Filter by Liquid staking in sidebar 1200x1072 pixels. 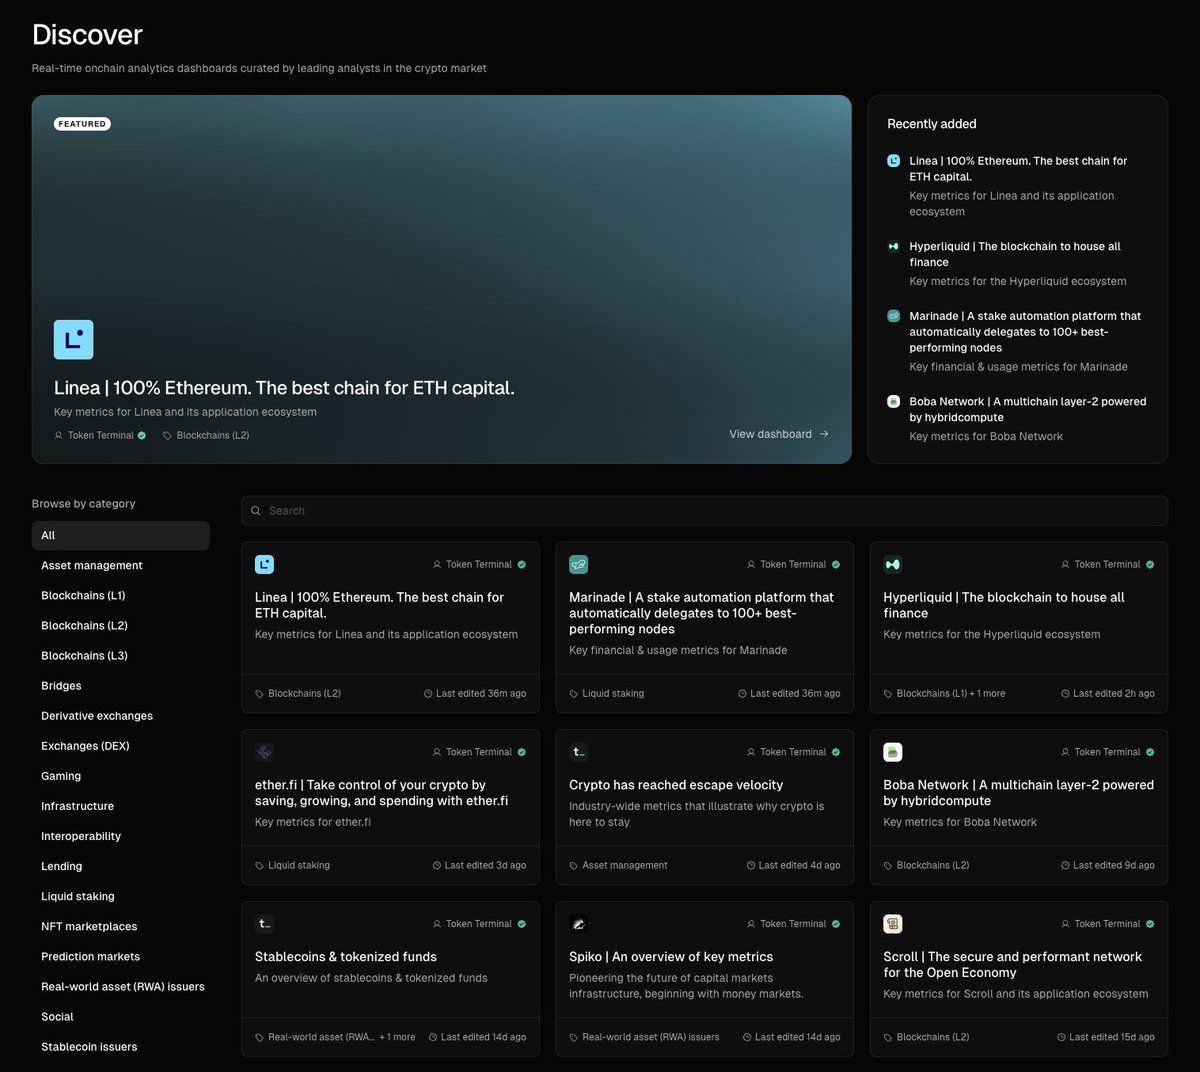120,896
